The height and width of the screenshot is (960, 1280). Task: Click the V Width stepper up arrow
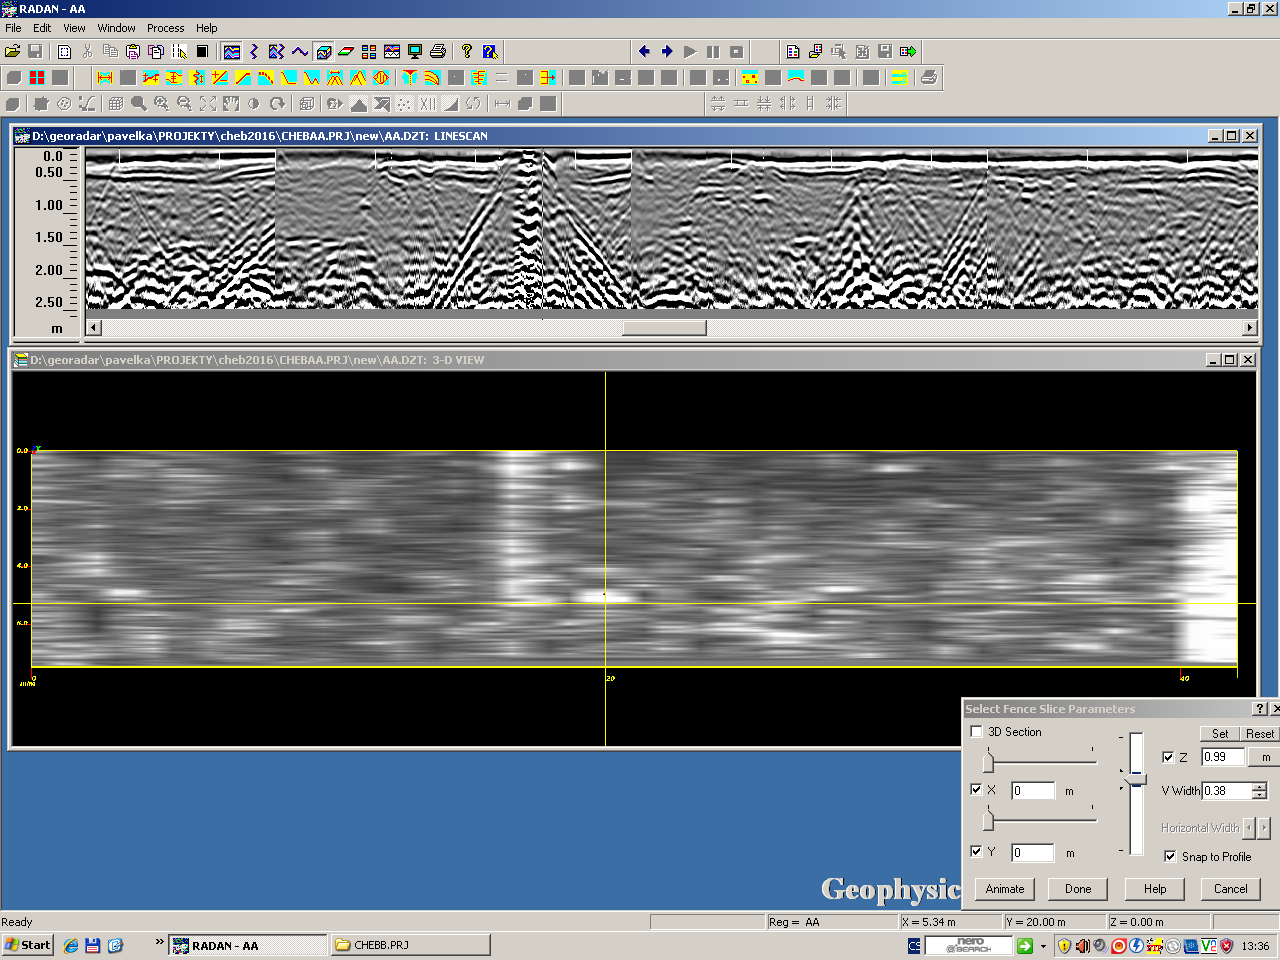[1259, 786]
